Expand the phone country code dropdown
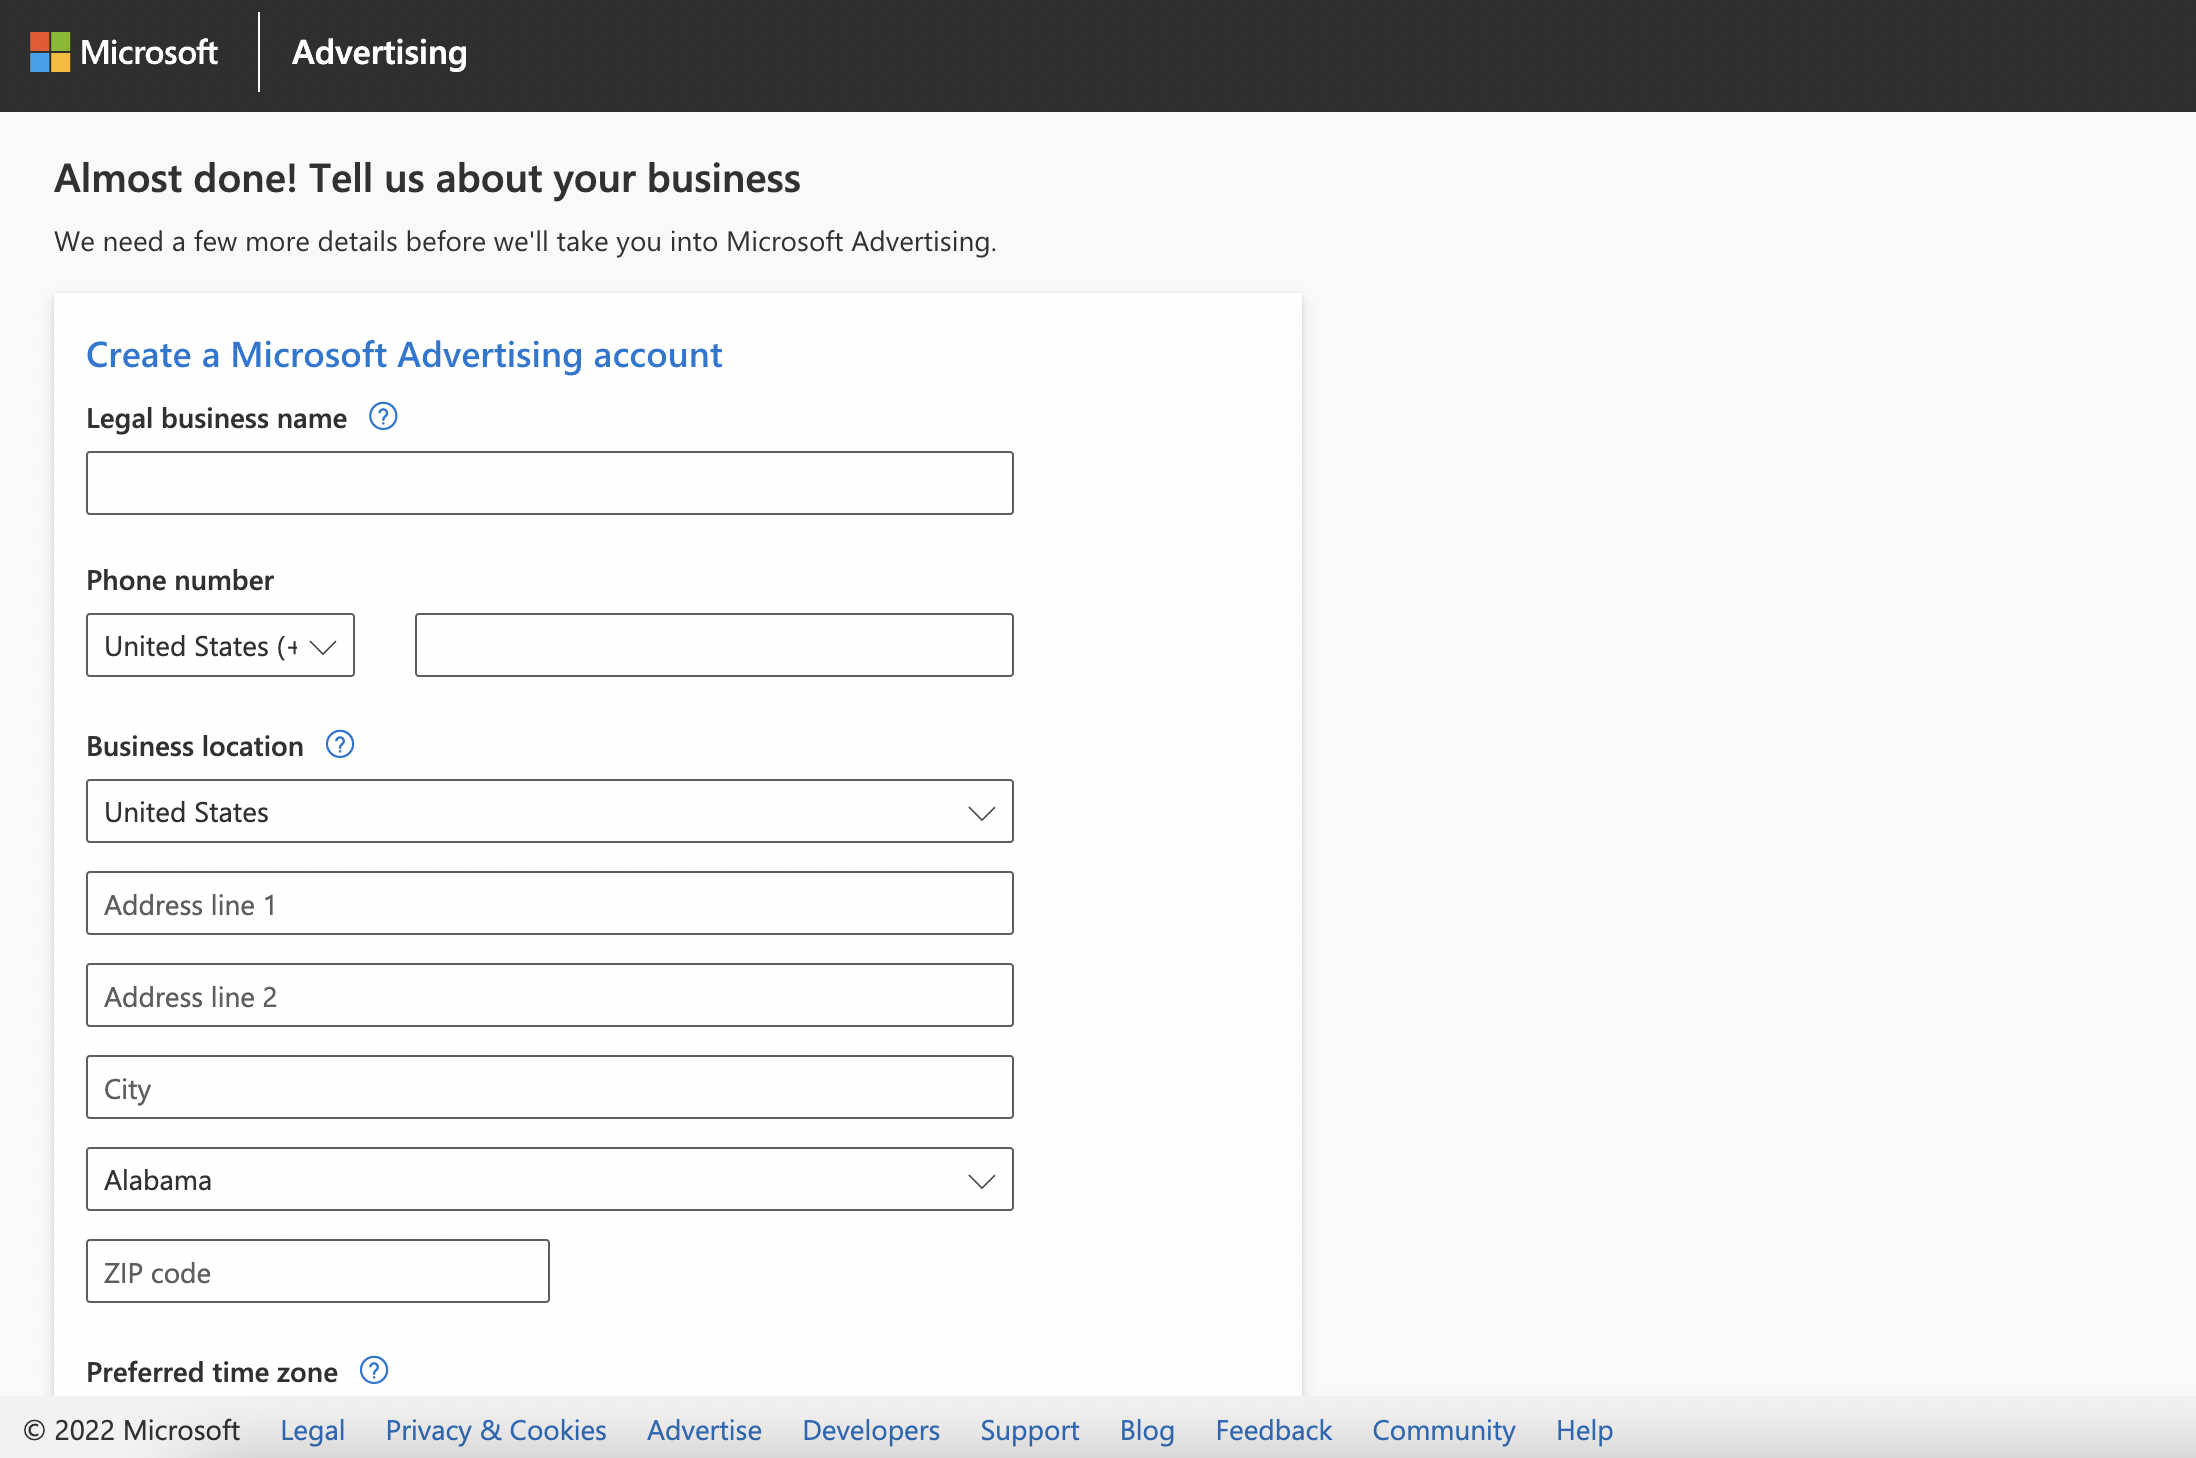This screenshot has height=1458, width=2196. (x=220, y=645)
